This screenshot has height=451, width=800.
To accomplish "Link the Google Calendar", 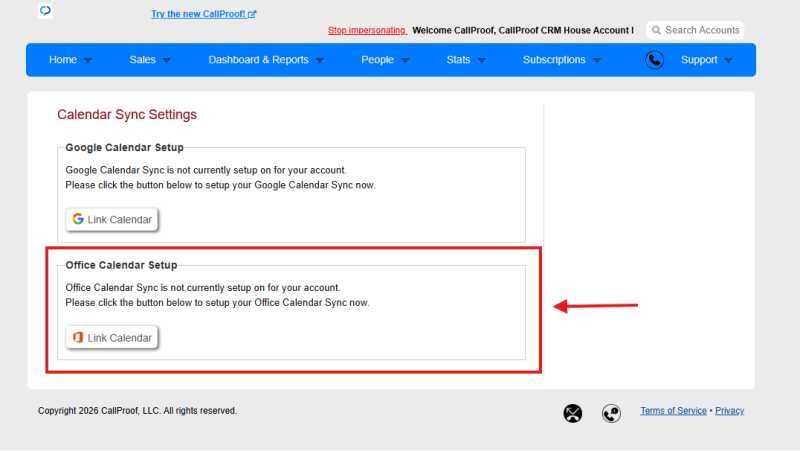I will (112, 219).
